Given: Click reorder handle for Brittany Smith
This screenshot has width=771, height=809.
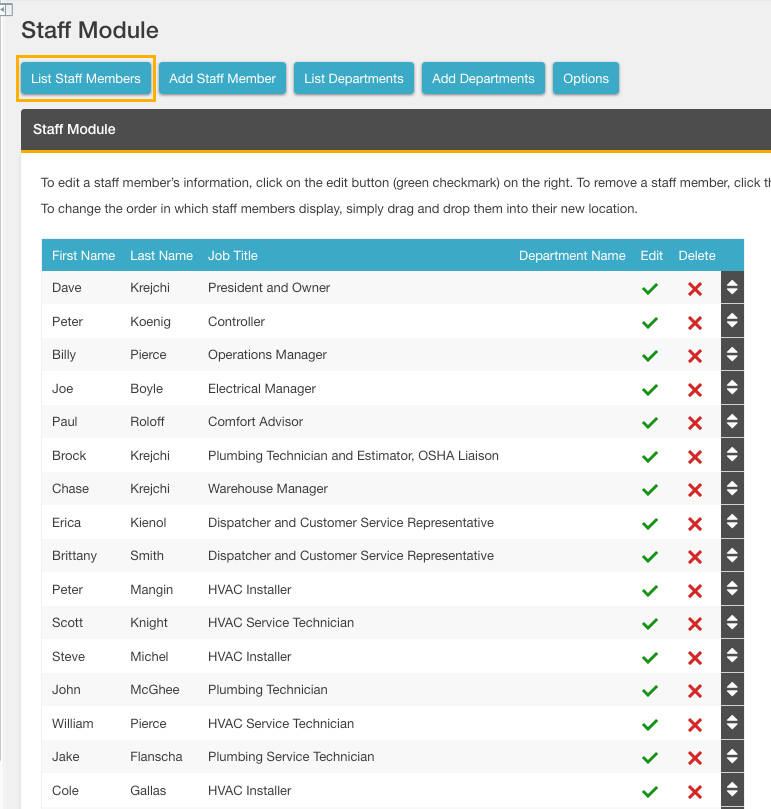Looking at the screenshot, I should coord(732,556).
